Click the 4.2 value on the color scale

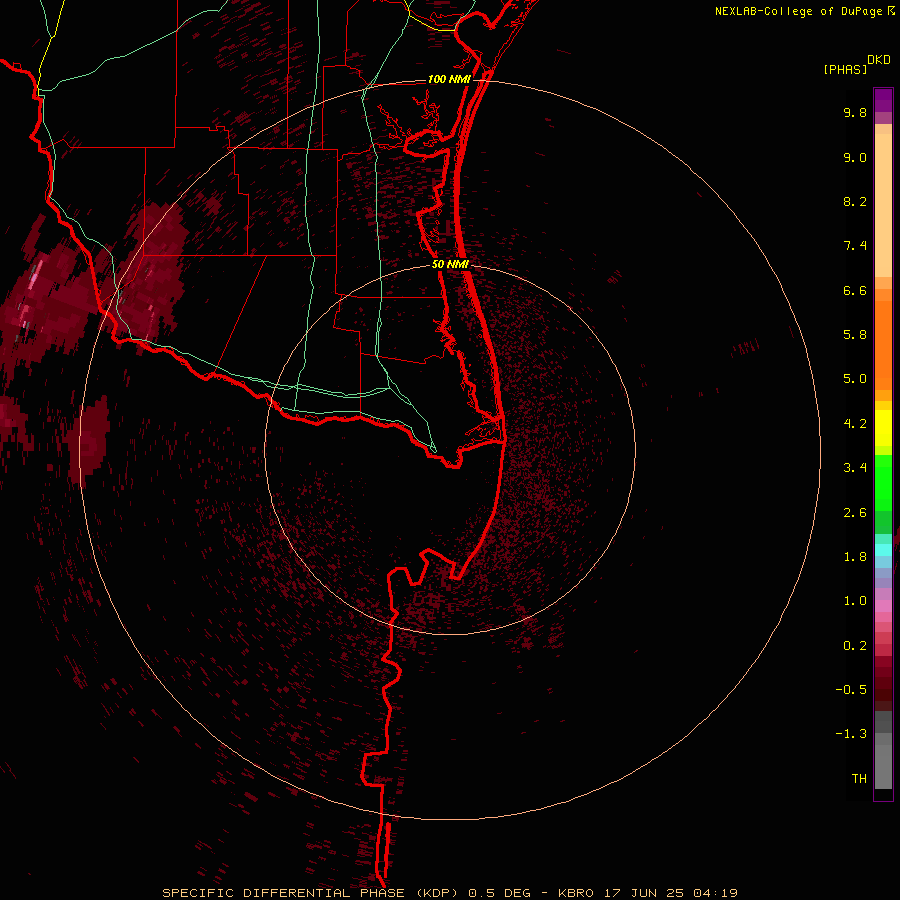tap(855, 424)
